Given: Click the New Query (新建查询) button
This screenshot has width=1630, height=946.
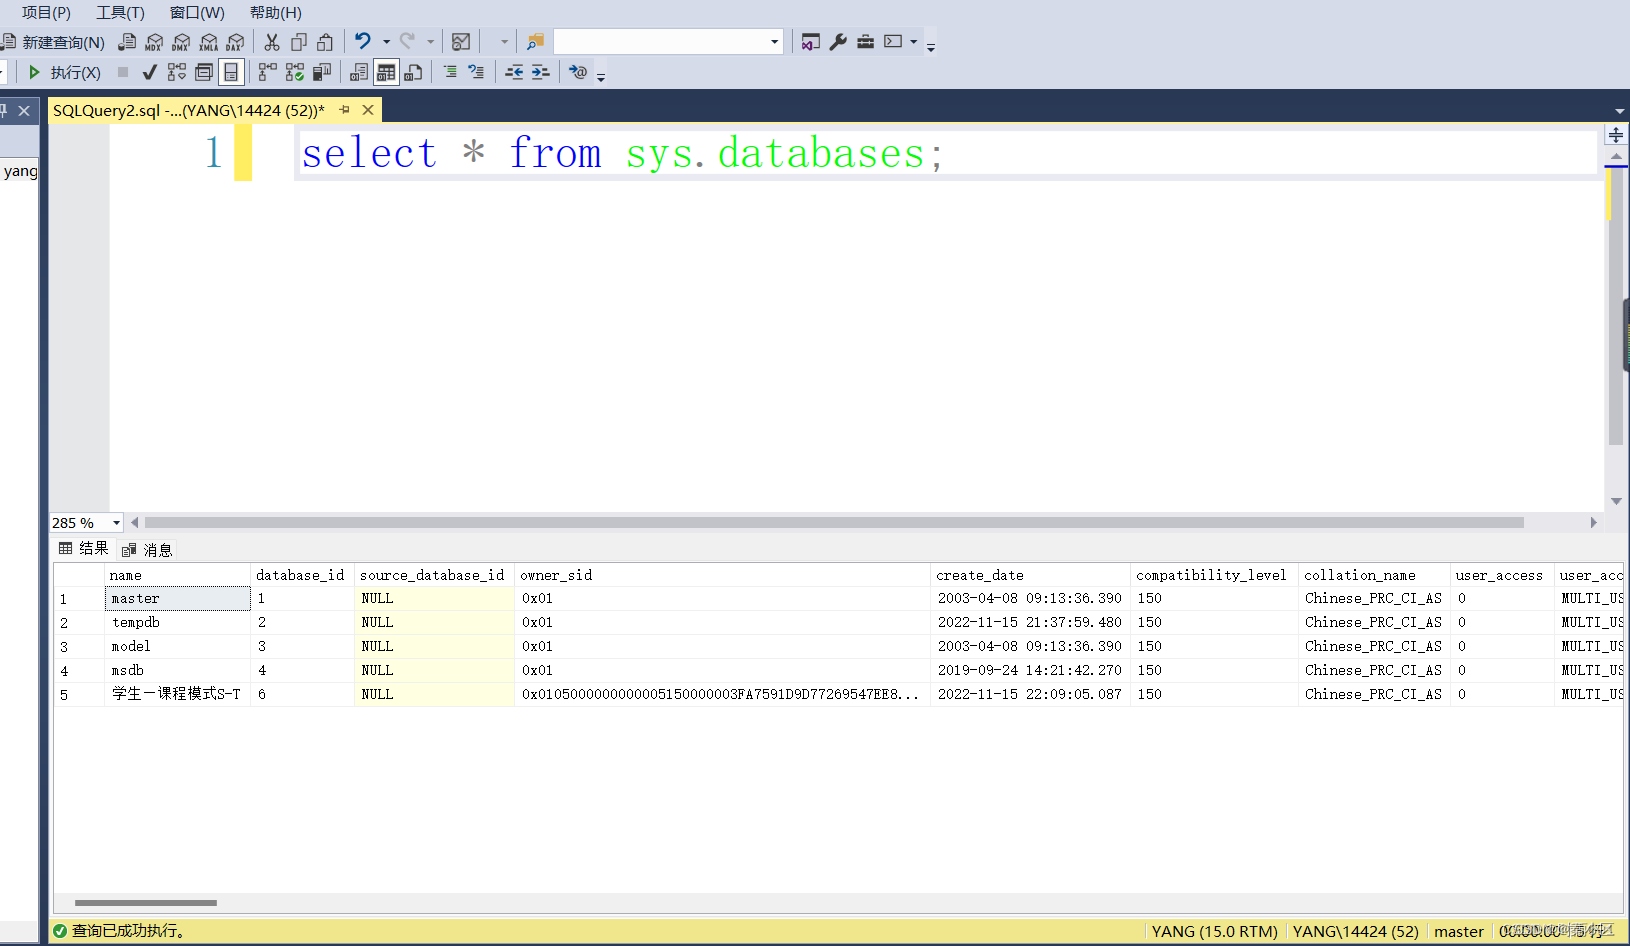Looking at the screenshot, I should coord(54,42).
